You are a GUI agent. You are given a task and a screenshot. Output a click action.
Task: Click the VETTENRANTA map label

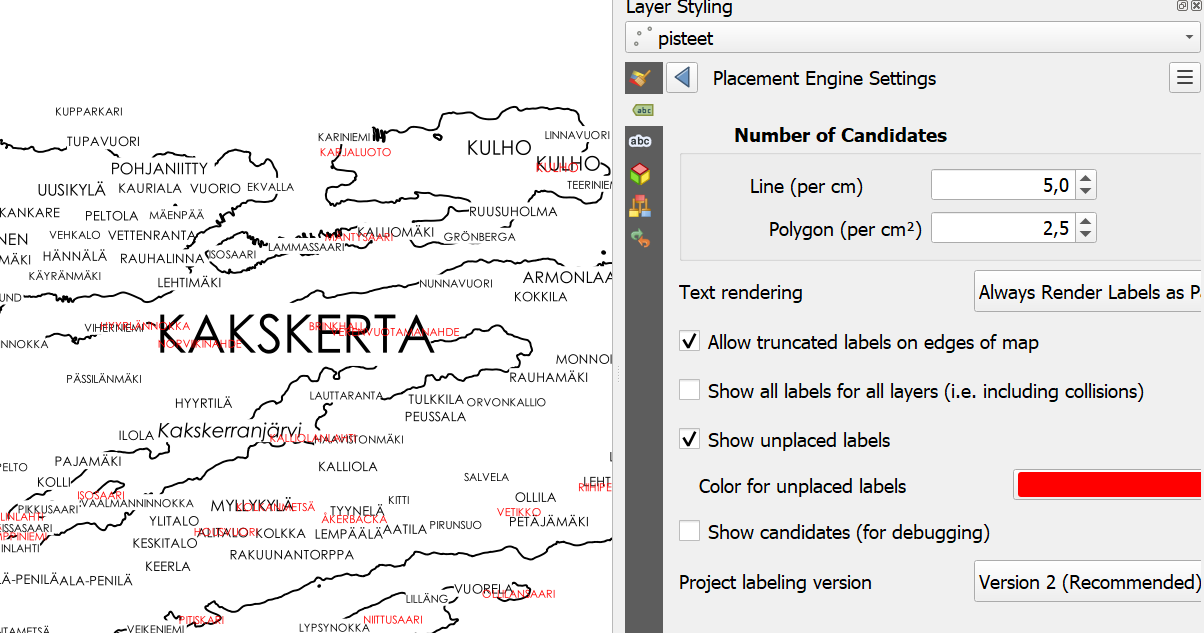[x=151, y=235]
